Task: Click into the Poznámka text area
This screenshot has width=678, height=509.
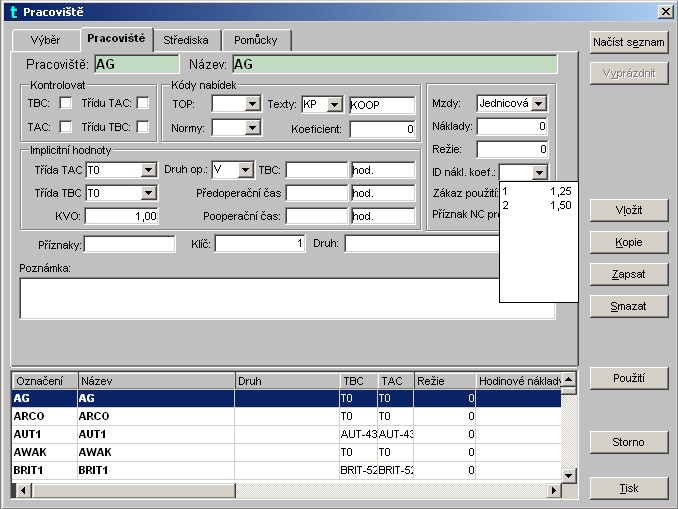Action: (x=259, y=299)
